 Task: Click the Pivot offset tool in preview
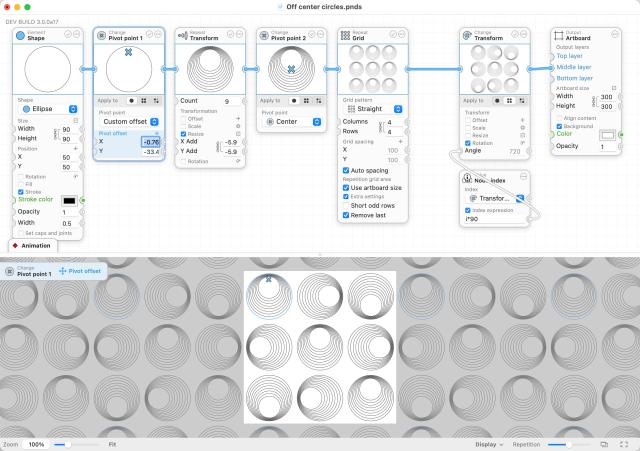click(80, 271)
